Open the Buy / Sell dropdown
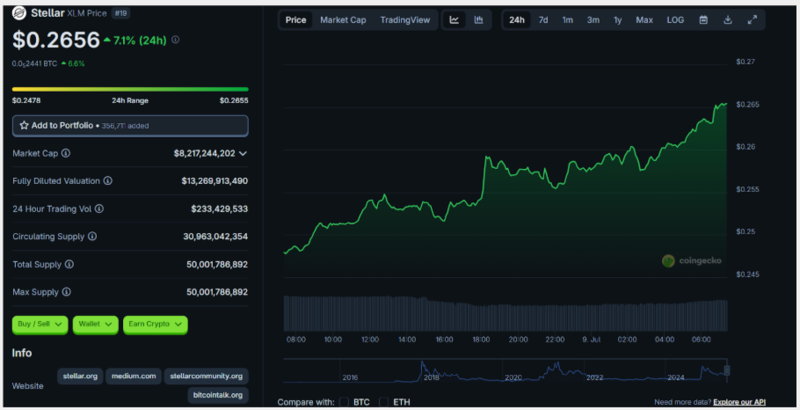Screen dimensions: 800x410 pos(40,324)
